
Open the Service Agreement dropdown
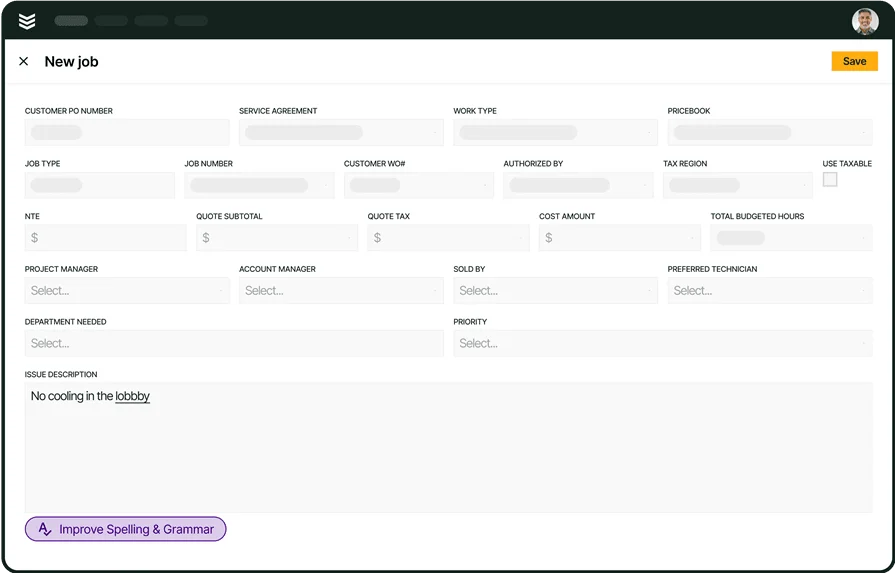point(341,132)
